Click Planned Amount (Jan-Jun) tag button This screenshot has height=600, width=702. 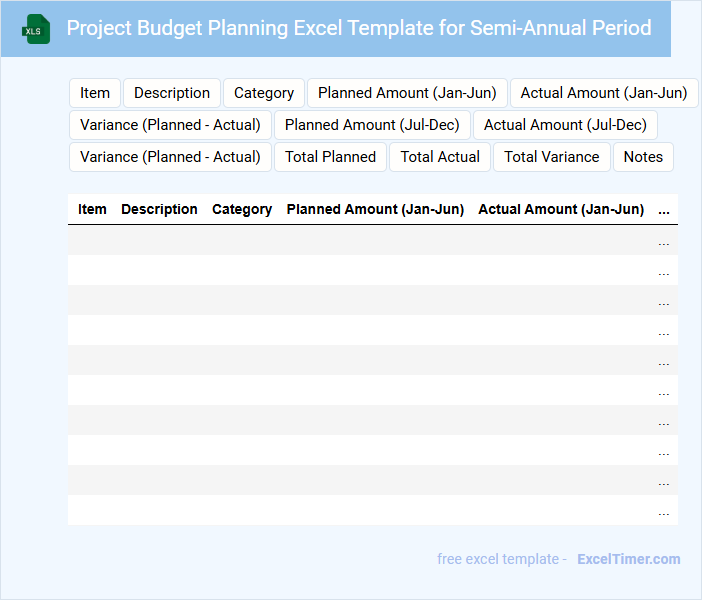407,93
